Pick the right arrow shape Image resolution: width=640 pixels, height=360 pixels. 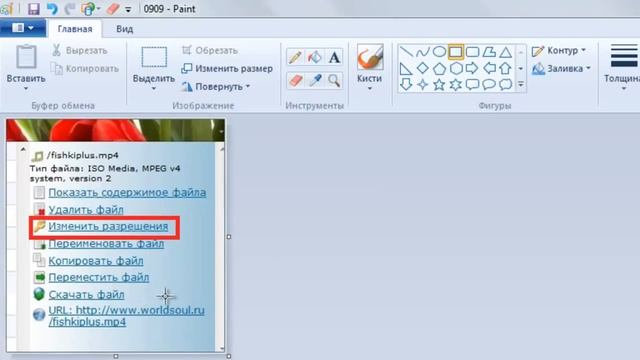pyautogui.click(x=472, y=69)
